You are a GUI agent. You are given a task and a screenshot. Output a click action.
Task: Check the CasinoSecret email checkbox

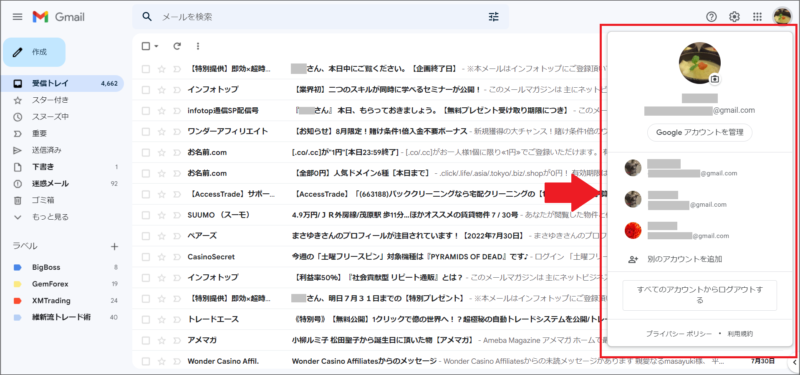(x=146, y=257)
